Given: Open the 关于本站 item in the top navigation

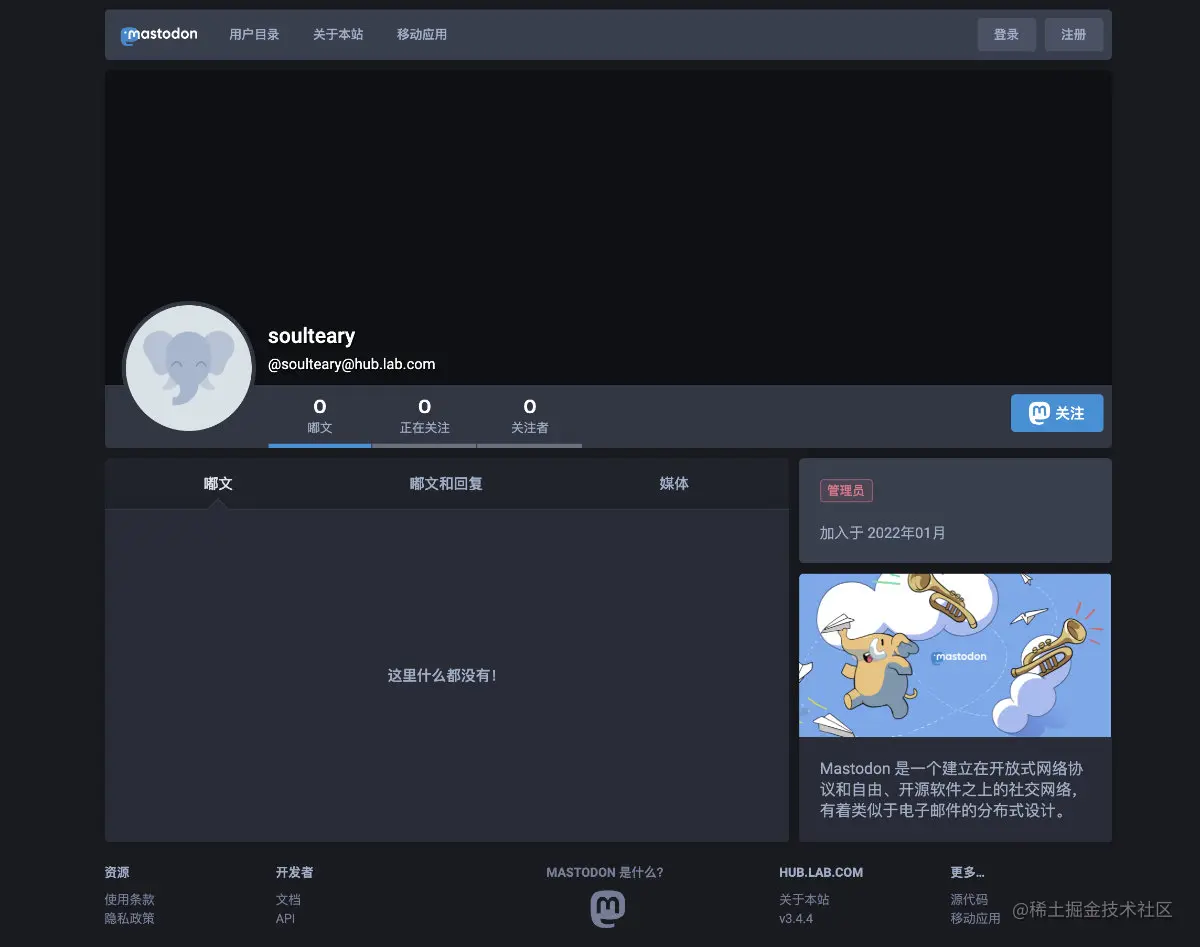Looking at the screenshot, I should (337, 33).
